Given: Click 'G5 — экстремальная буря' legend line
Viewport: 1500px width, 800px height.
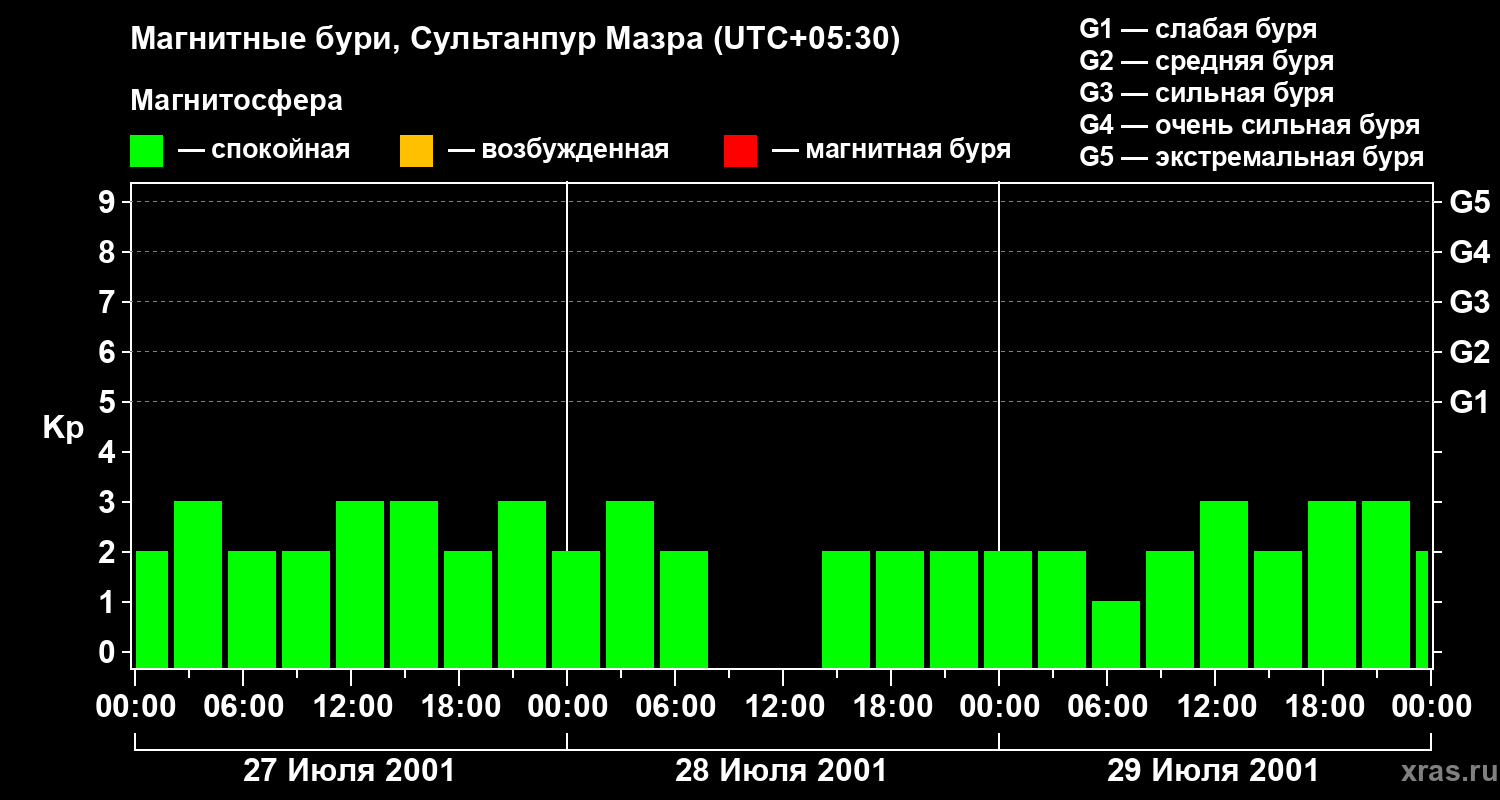Looking at the screenshot, I should (1252, 158).
